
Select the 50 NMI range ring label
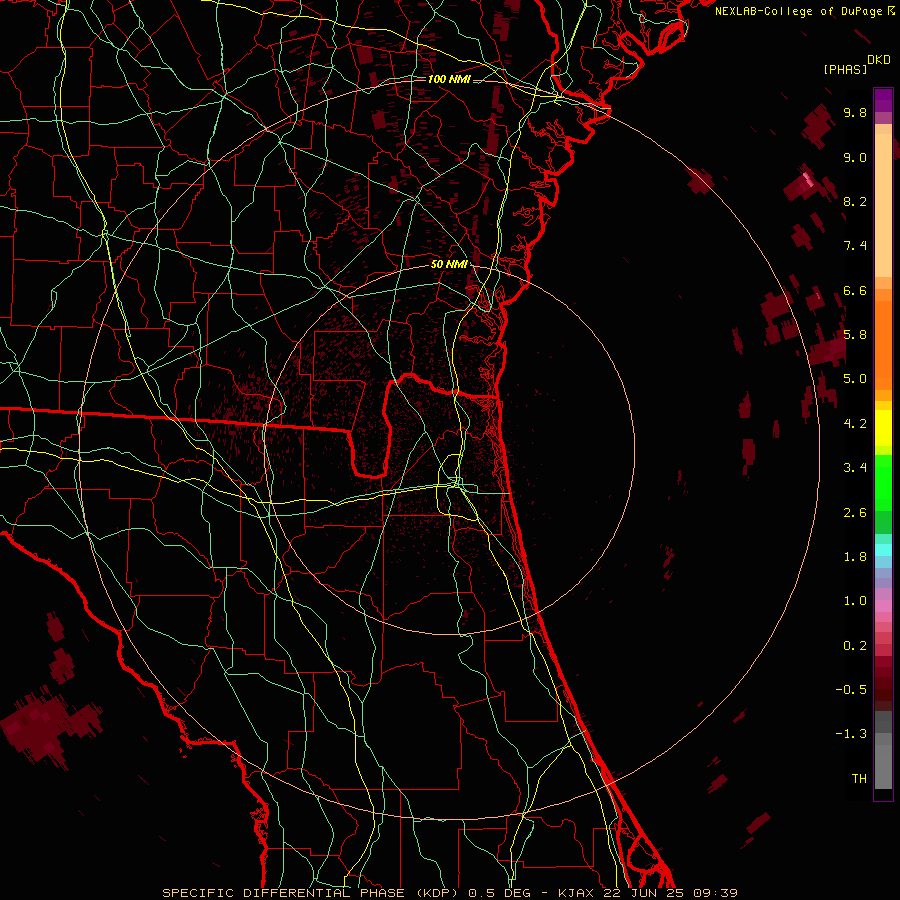pos(449,265)
